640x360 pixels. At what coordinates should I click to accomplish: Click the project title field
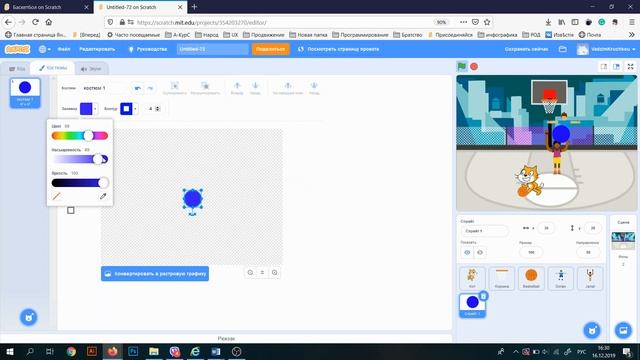pyautogui.click(x=212, y=49)
